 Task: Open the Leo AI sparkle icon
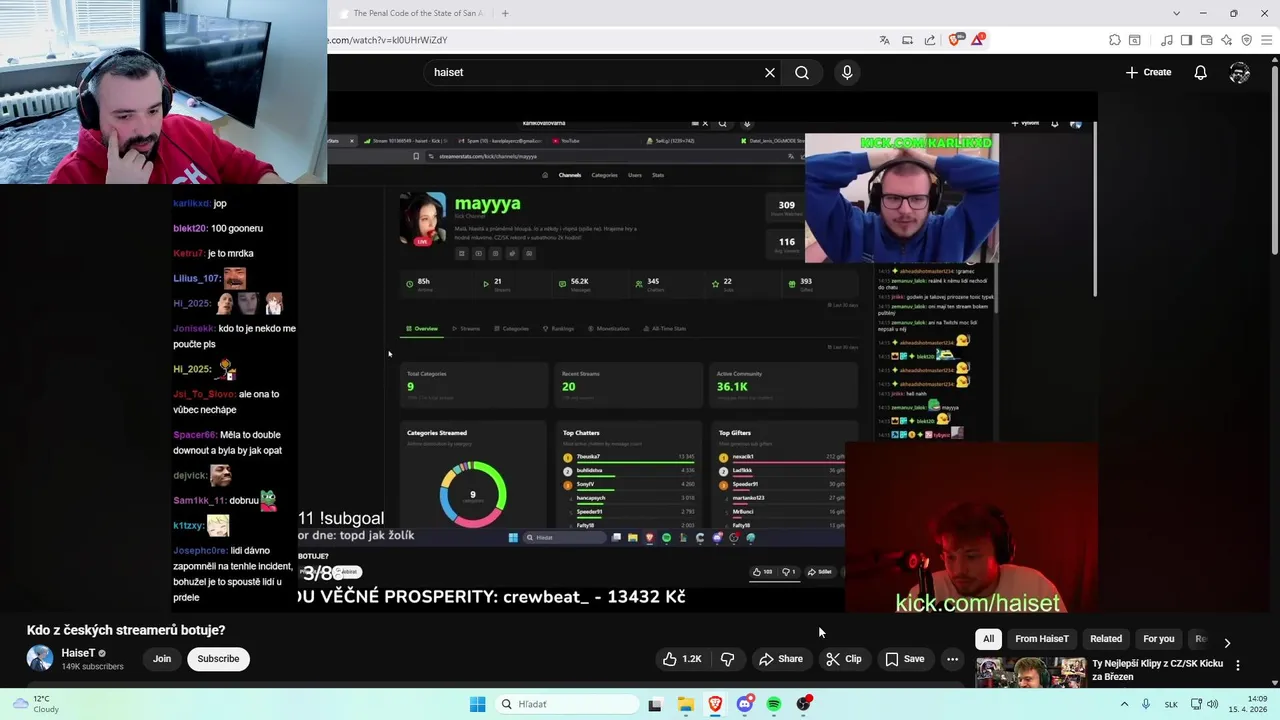1227,40
